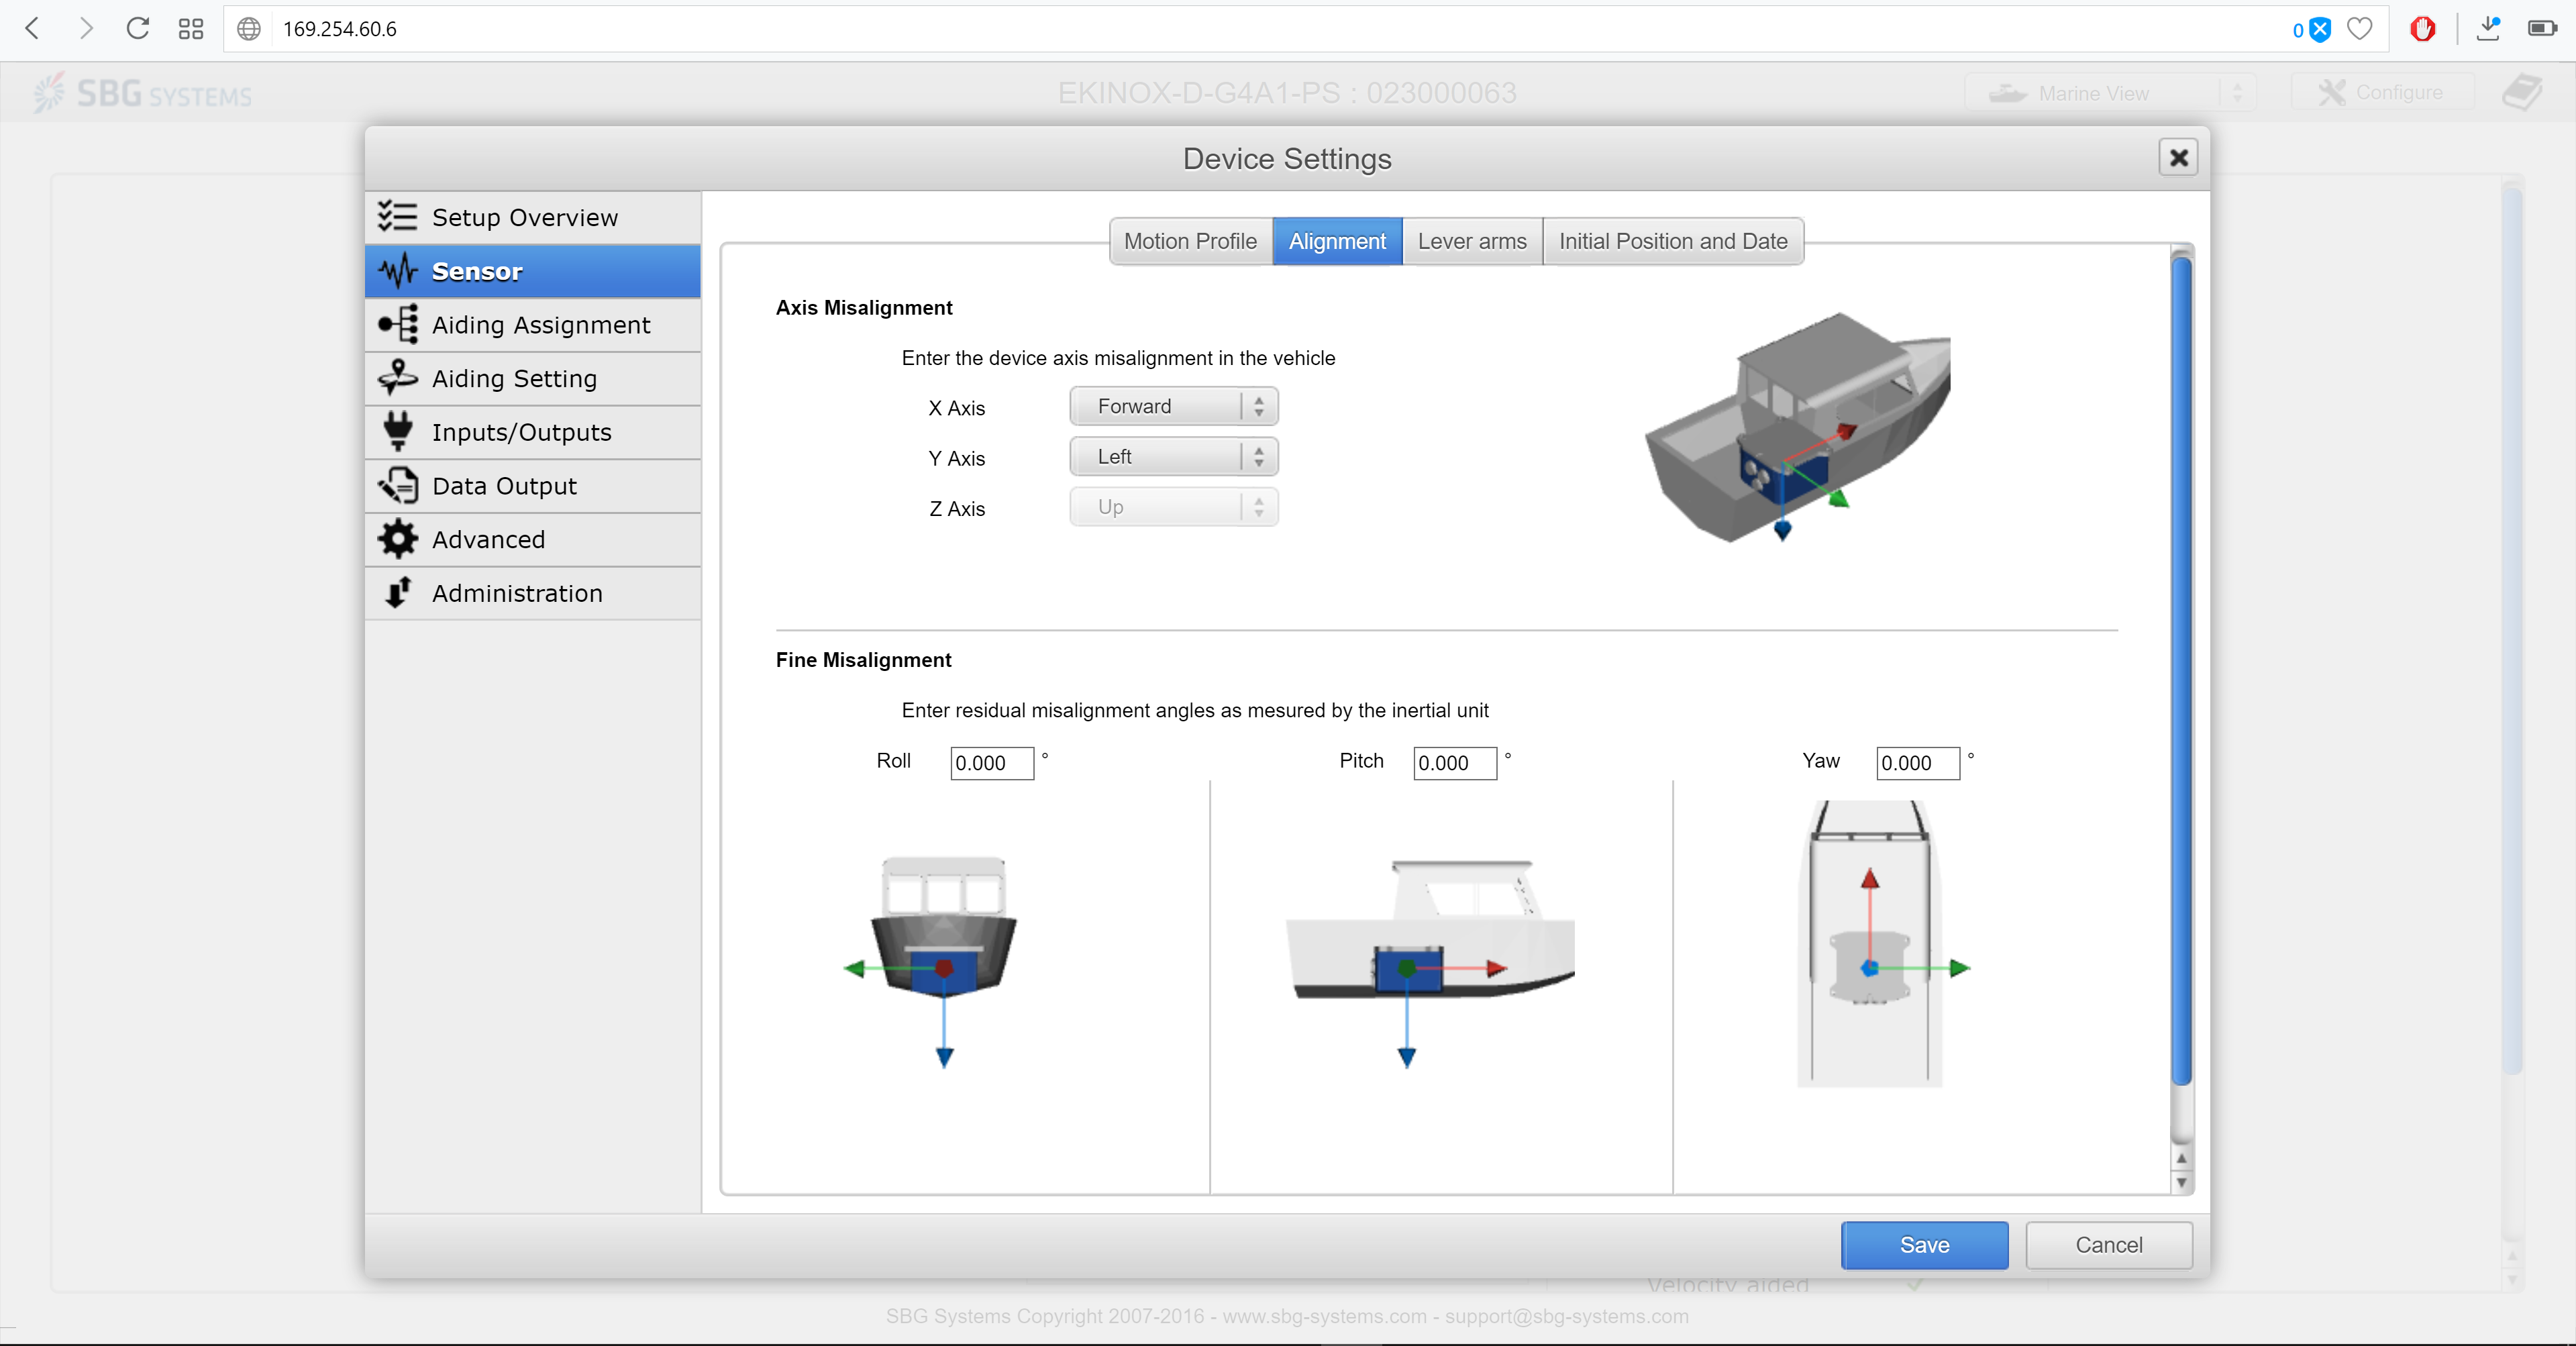Click the Advanced gear icon
Viewport: 2576px width, 1346px height.
click(x=397, y=539)
